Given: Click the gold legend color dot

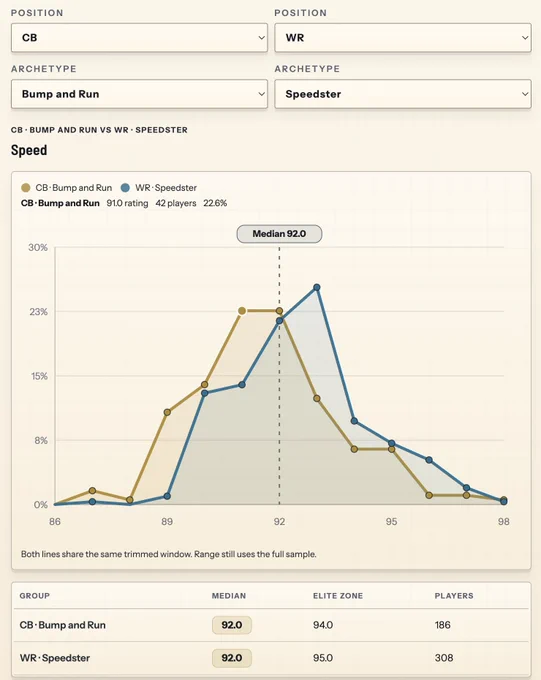Looking at the screenshot, I should pyautogui.click(x=26, y=188).
